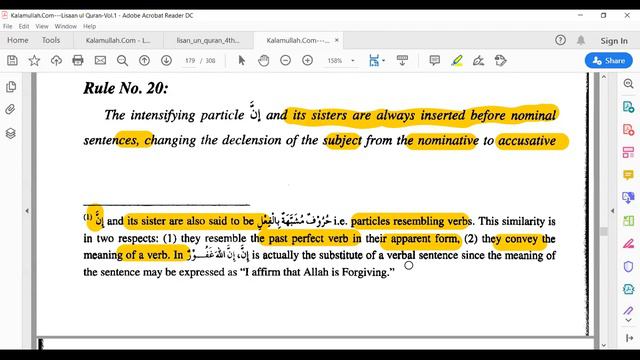Click the scrollbar up arrow
Image resolution: width=640 pixels, height=360 pixels.
[604, 76]
